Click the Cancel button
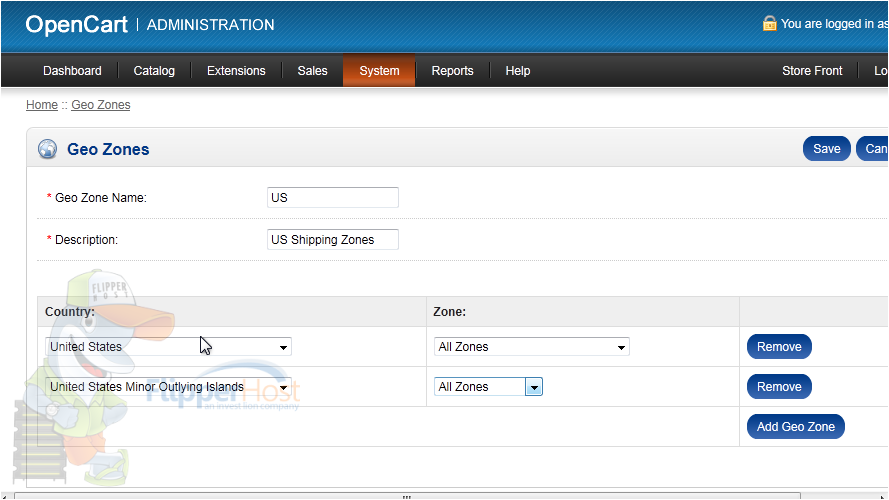 [x=873, y=149]
